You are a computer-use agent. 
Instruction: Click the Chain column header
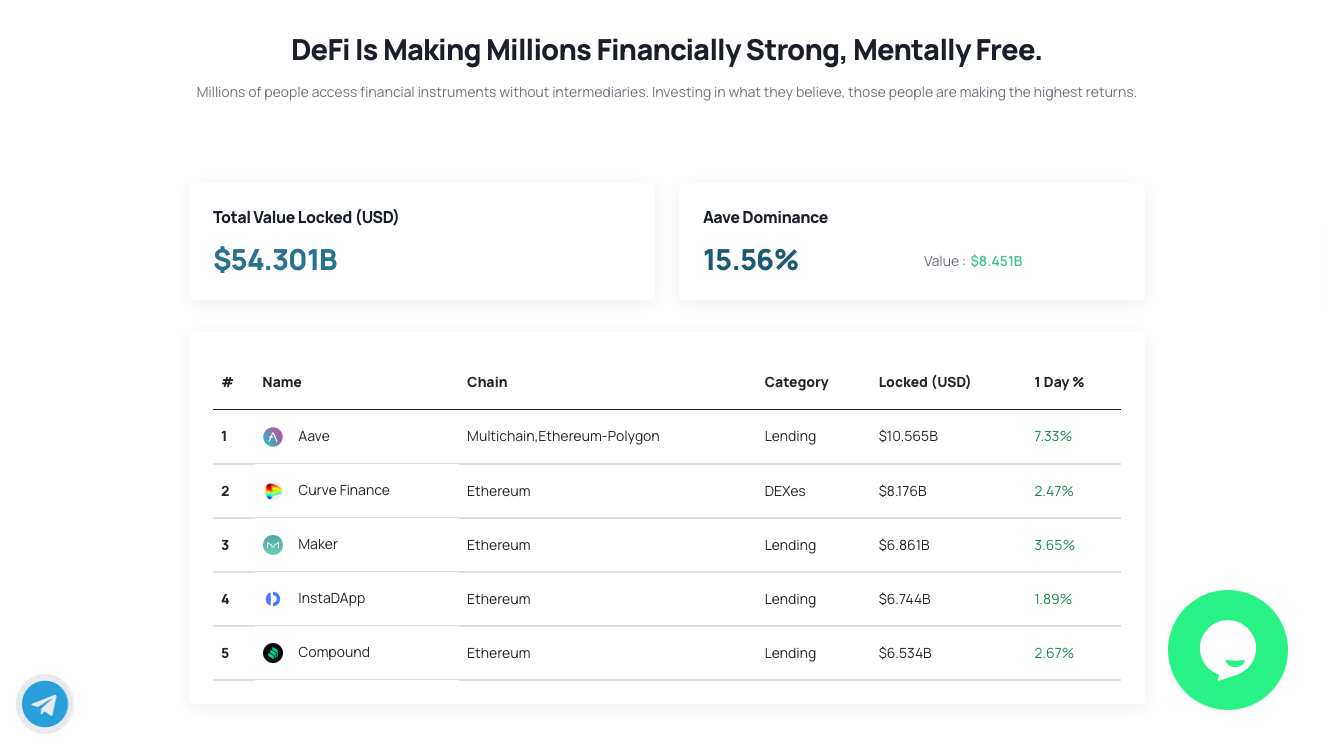click(487, 382)
